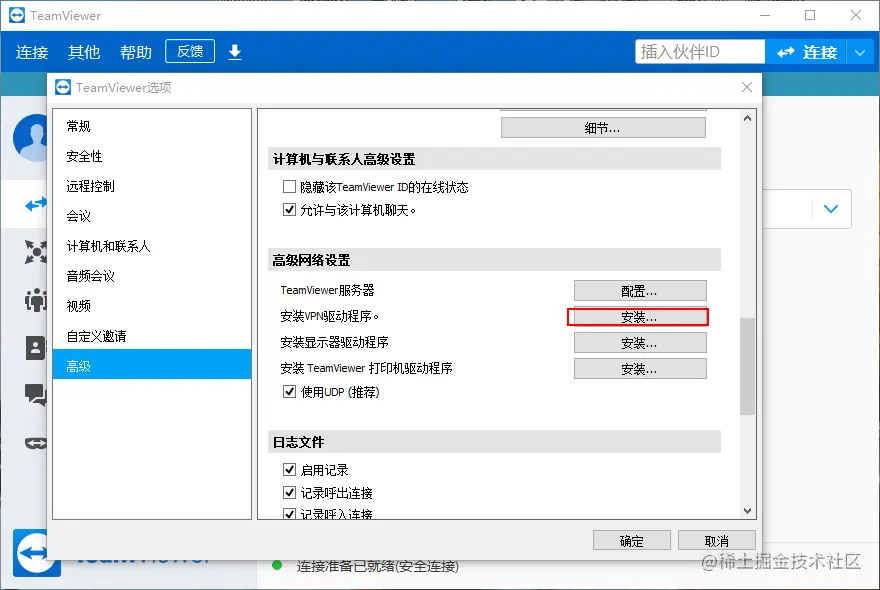
Task: Click 安装... for monitor driver
Action: [x=640, y=342]
